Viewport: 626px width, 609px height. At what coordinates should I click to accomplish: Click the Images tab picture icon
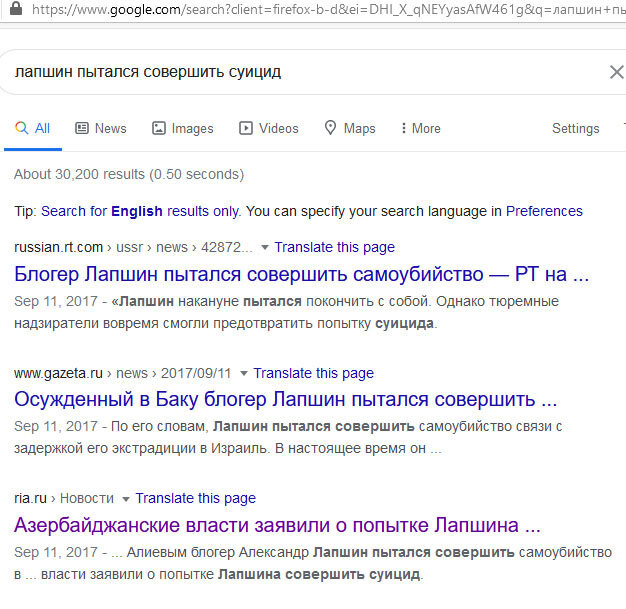158,128
